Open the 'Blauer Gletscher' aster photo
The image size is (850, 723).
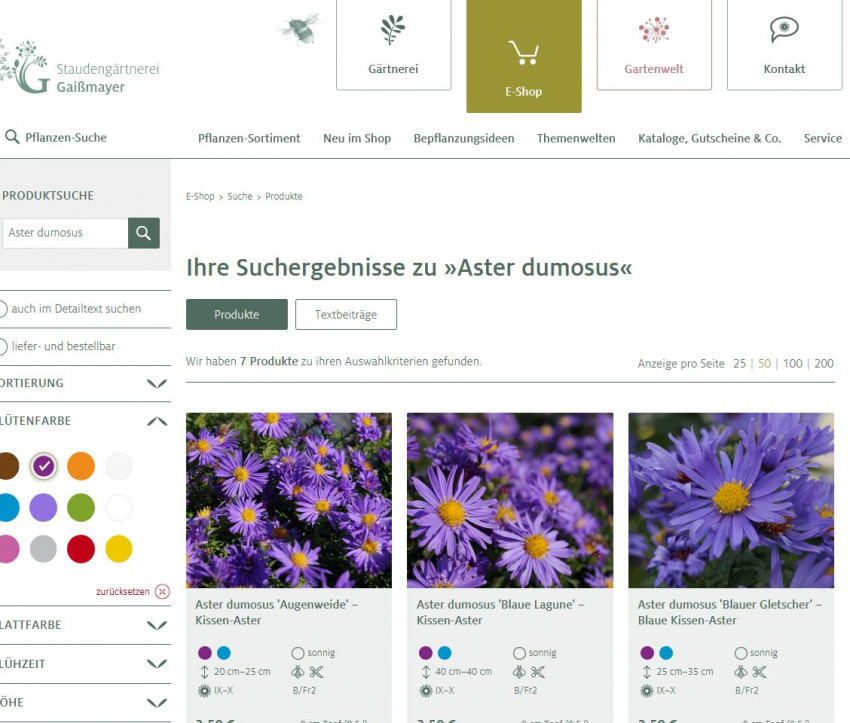[x=731, y=500]
